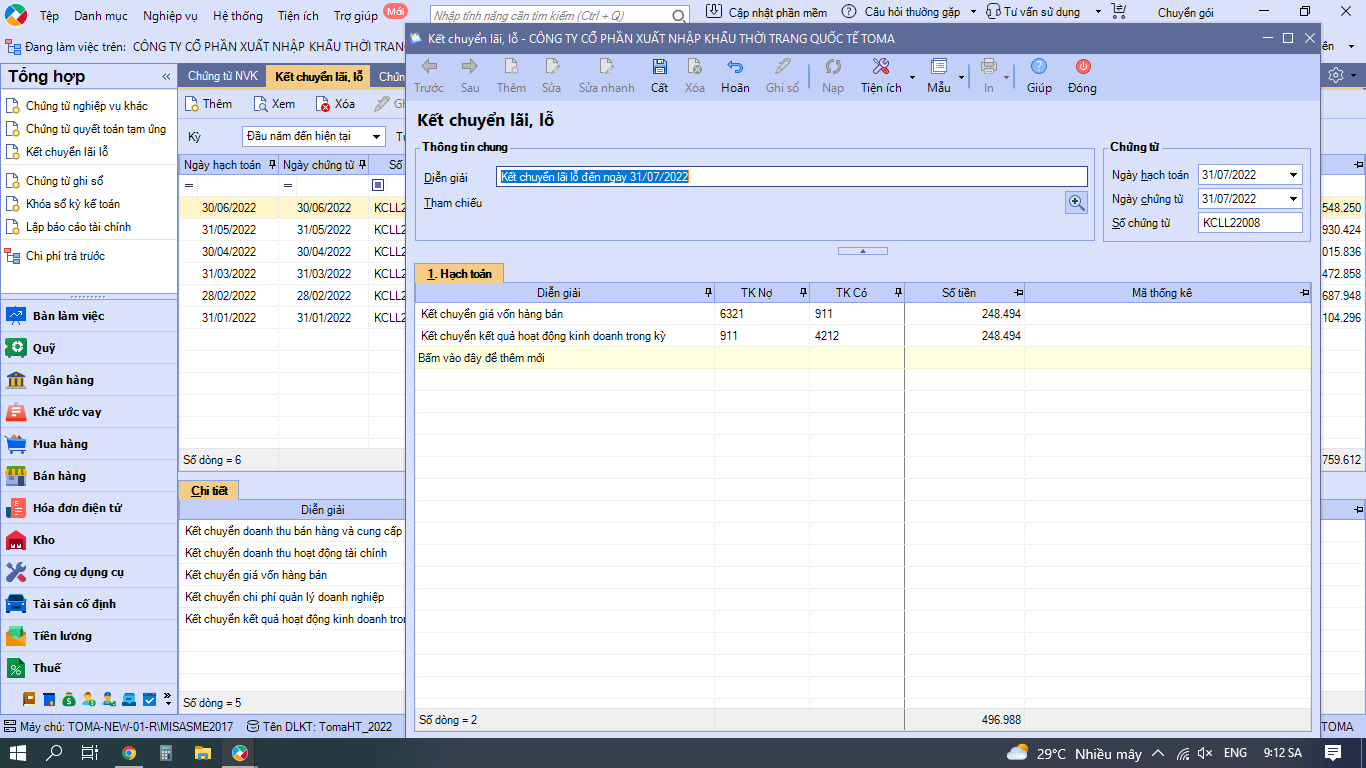
Task: Open the Tài sản cố định module
Action: pos(90,604)
